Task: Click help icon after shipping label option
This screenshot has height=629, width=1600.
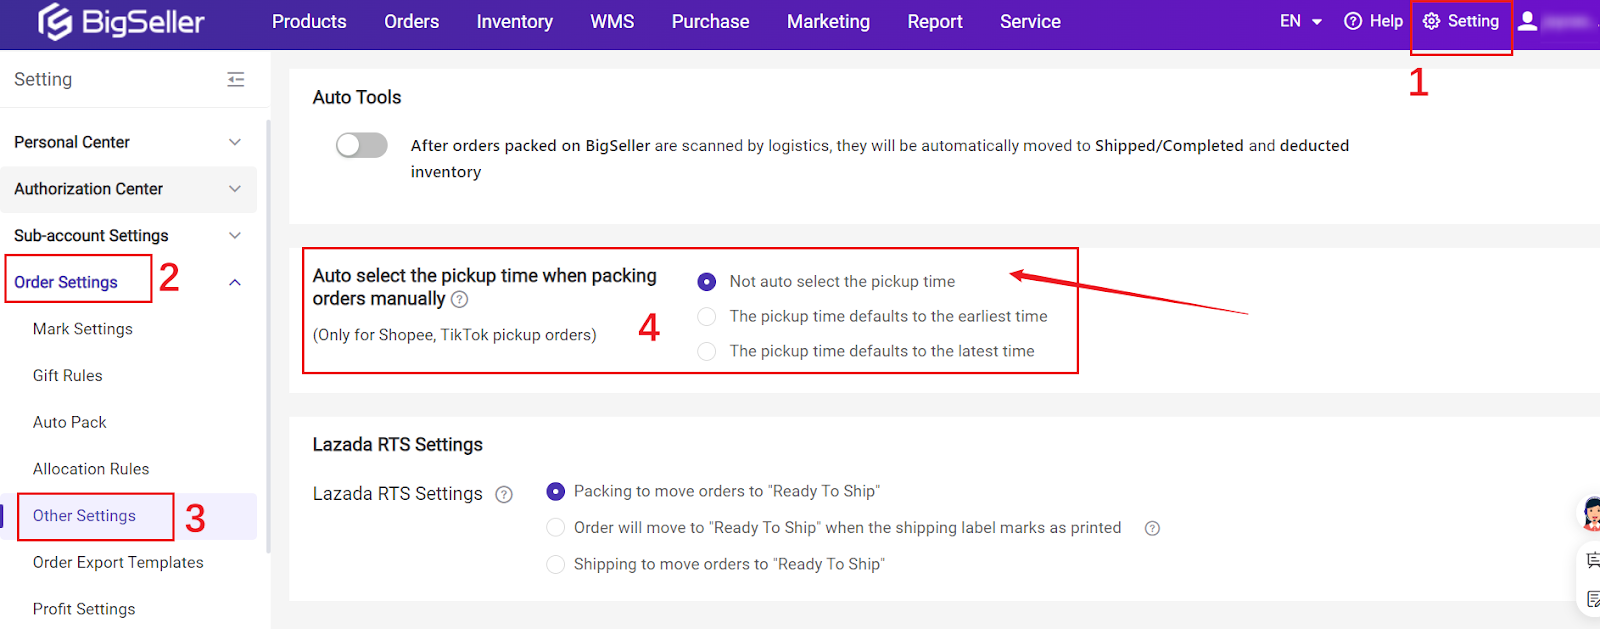Action: point(1152,528)
